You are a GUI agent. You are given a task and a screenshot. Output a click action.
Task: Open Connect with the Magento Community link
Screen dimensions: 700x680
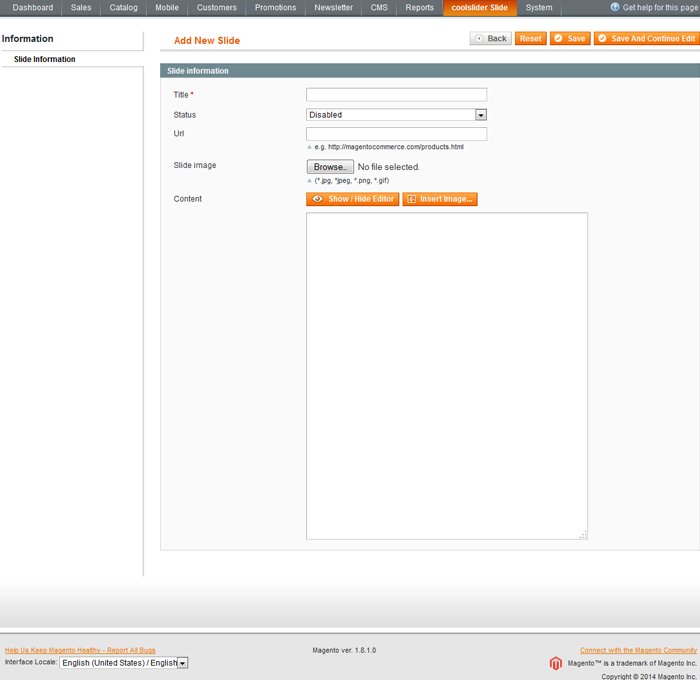[638, 650]
